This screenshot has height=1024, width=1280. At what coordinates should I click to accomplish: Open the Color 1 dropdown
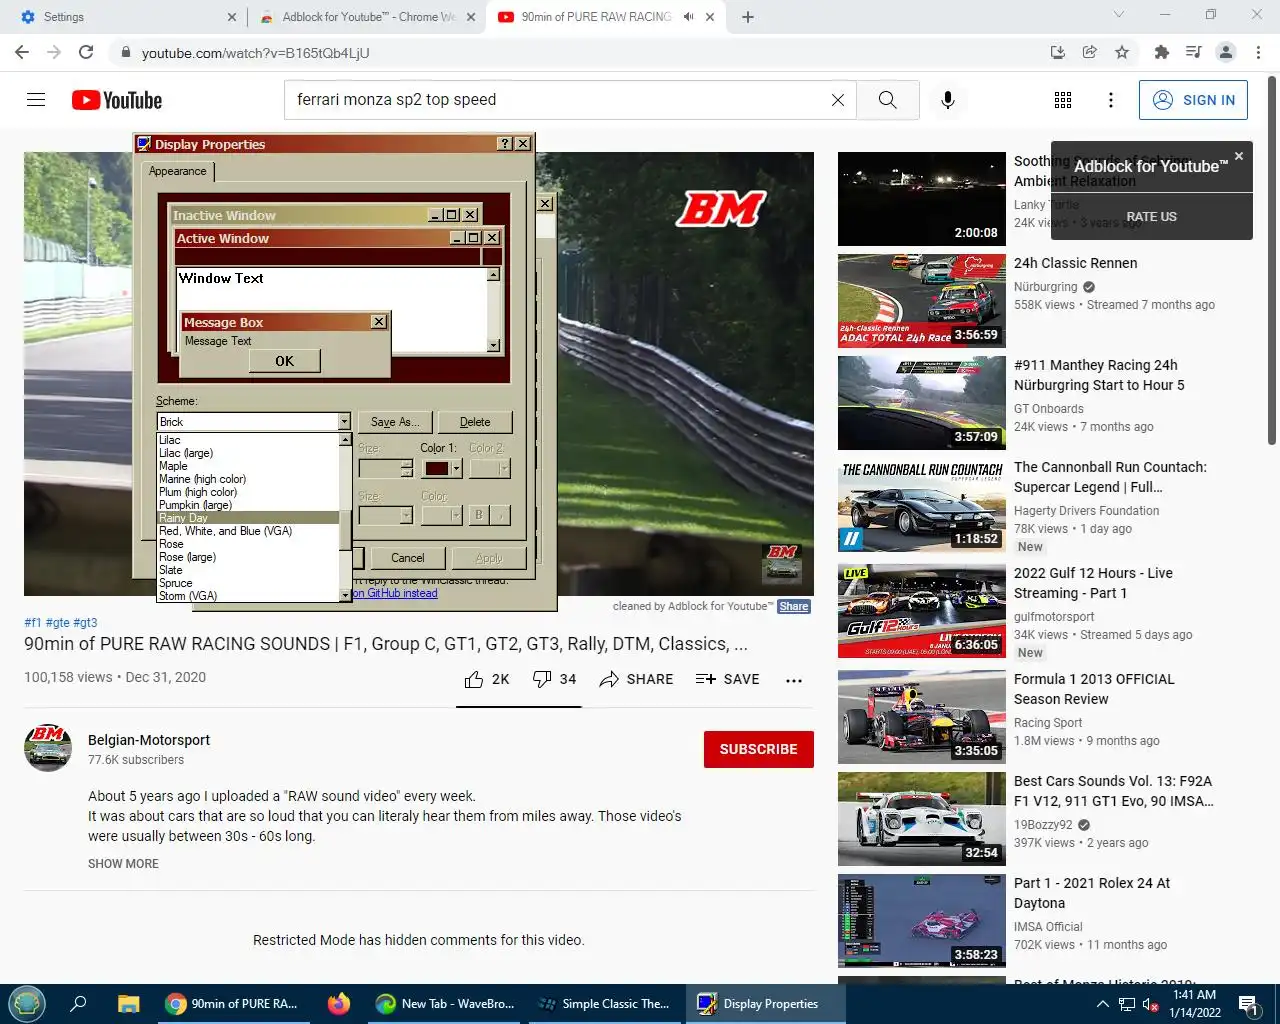coord(456,468)
